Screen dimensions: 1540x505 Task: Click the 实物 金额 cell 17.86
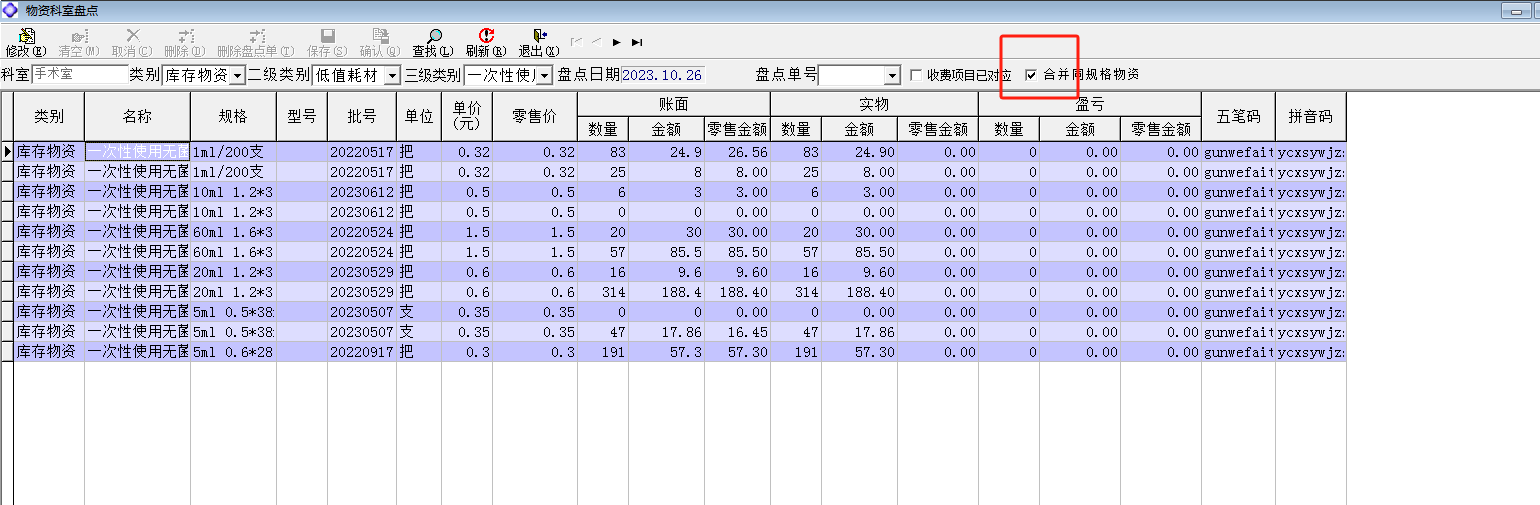point(860,332)
